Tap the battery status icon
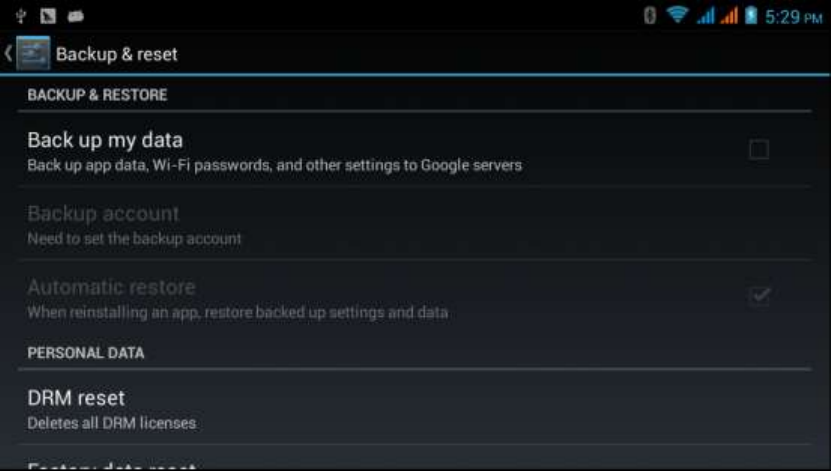The height and width of the screenshot is (471, 831). tap(751, 16)
